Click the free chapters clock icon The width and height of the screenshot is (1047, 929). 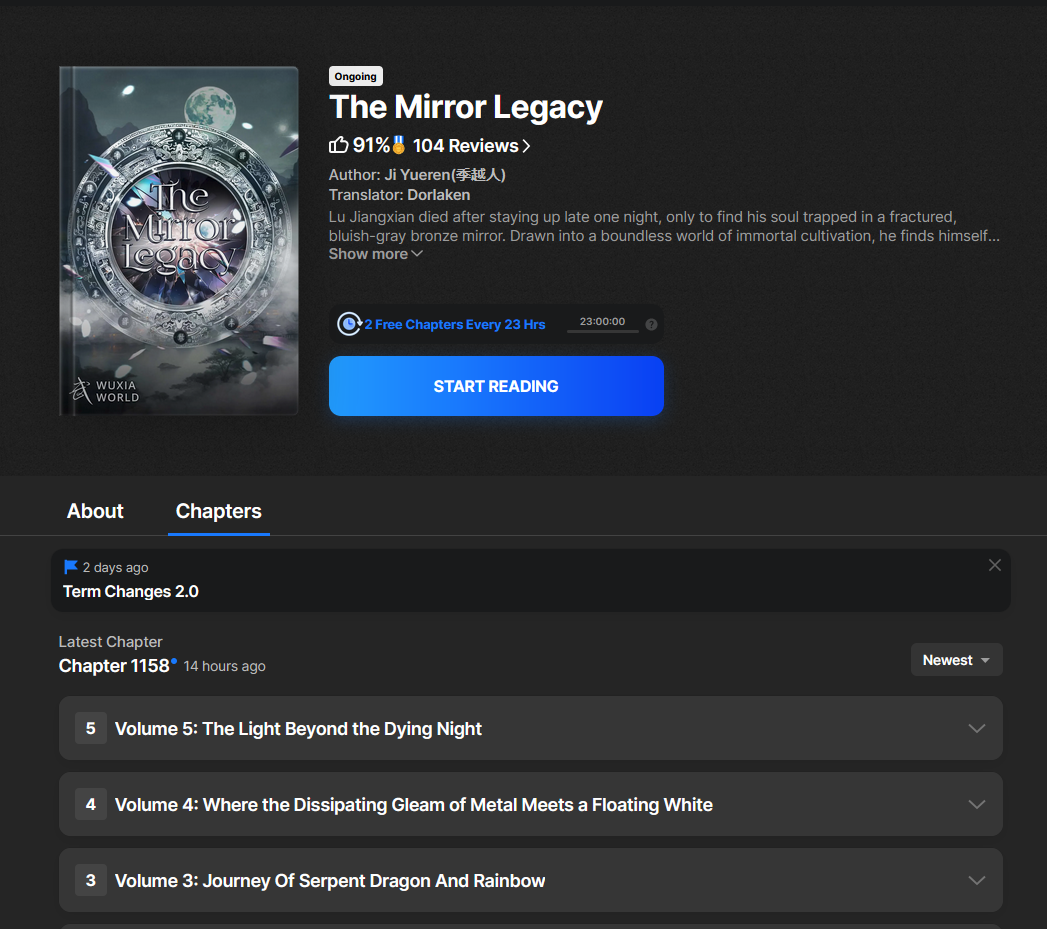[349, 324]
